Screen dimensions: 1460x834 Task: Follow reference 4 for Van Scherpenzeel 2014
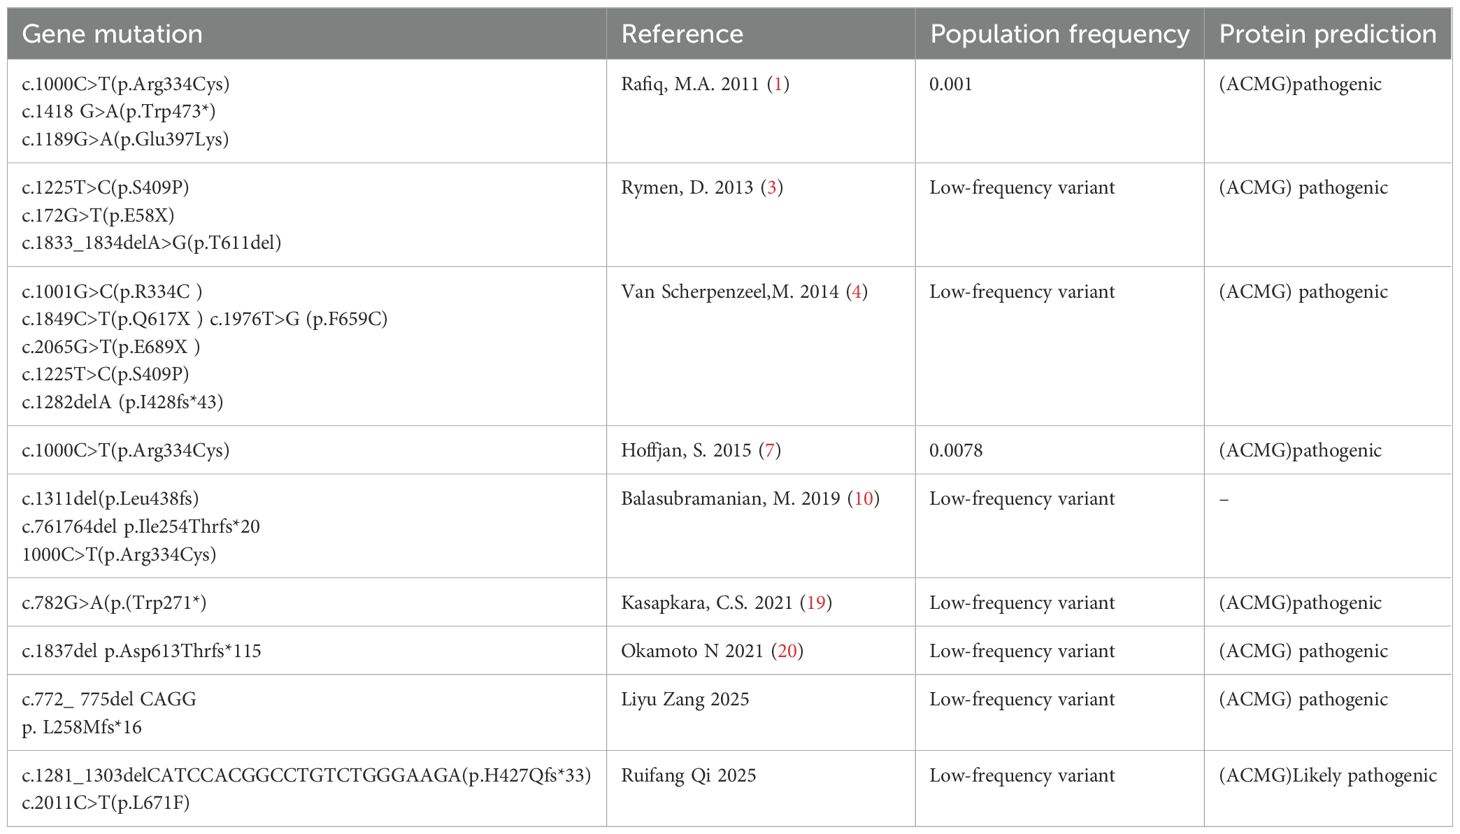coord(856,292)
